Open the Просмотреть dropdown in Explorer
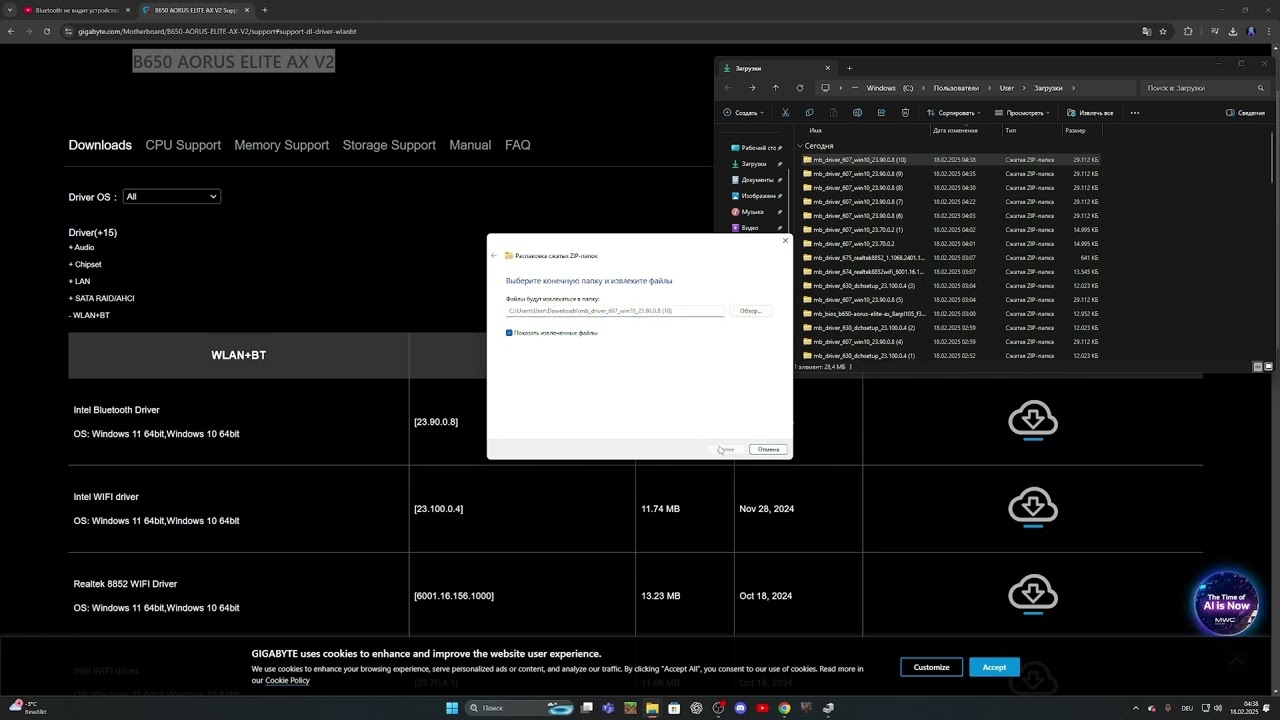Image resolution: width=1280 pixels, height=720 pixels. click(1022, 113)
